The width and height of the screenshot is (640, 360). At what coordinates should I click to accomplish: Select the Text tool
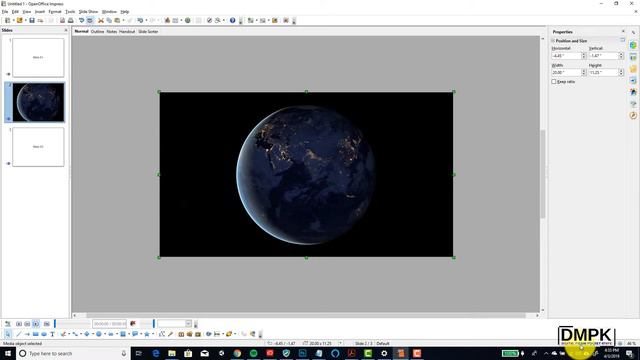pyautogui.click(x=52, y=334)
